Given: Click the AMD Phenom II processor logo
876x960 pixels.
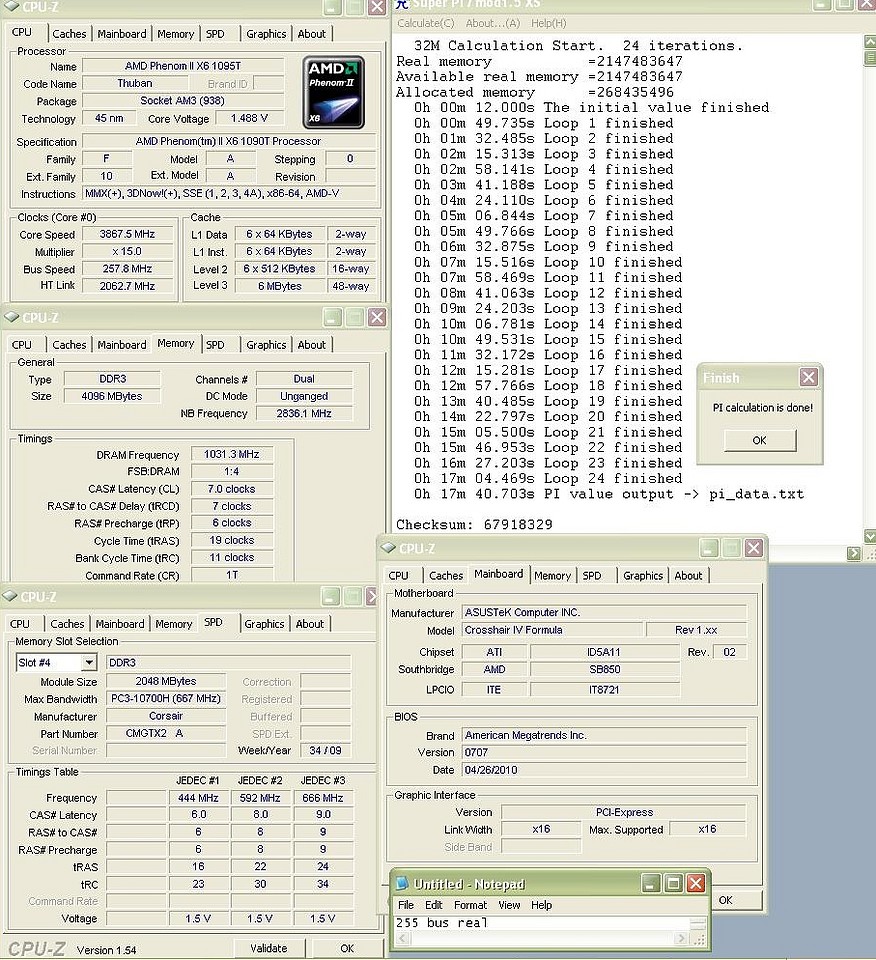Looking at the screenshot, I should pyautogui.click(x=334, y=92).
